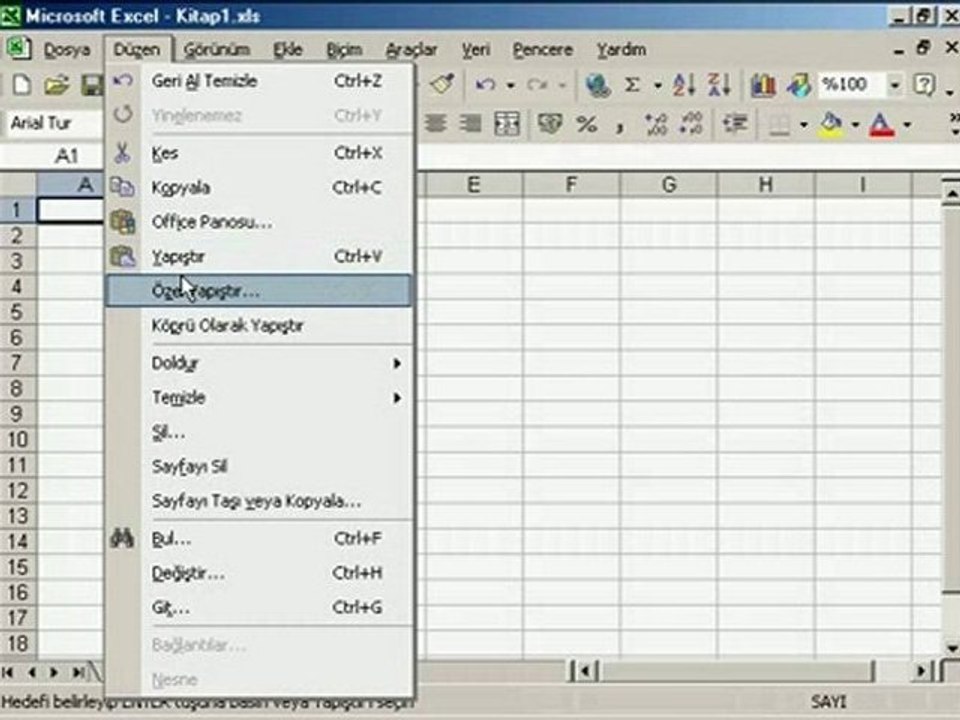Viewport: 960px width, 720px height.
Task: Click the Redo toolbar icon
Action: point(537,84)
